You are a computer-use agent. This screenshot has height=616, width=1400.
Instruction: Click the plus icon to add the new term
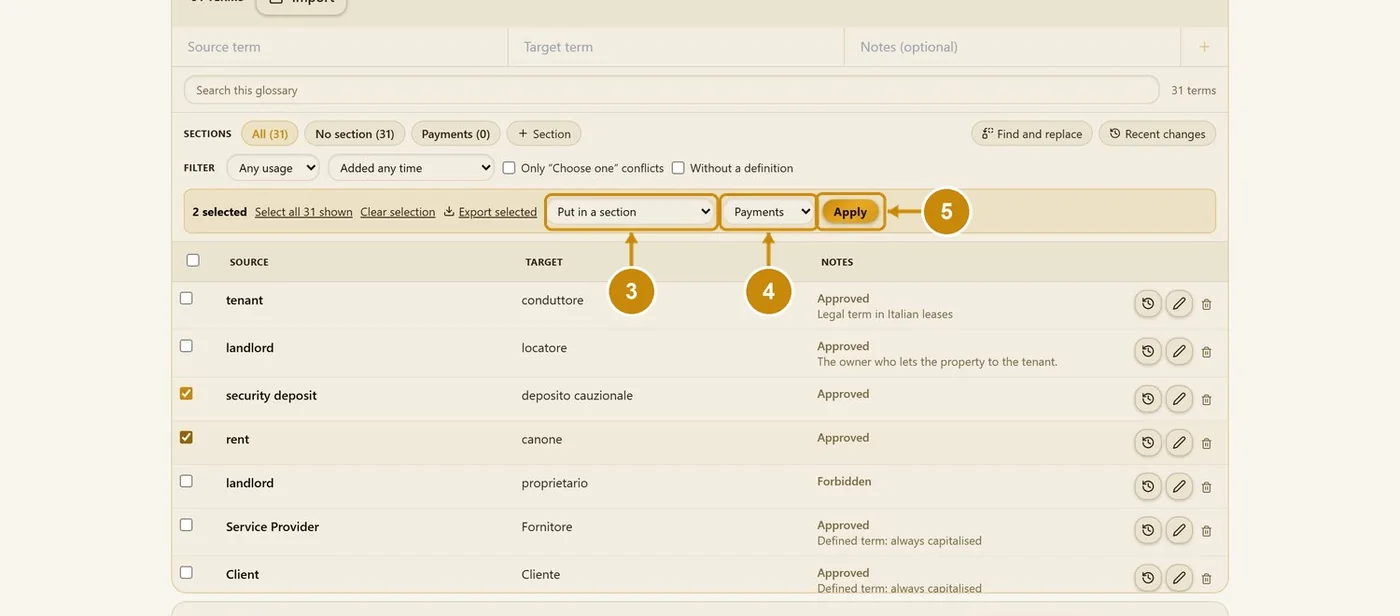1204,47
